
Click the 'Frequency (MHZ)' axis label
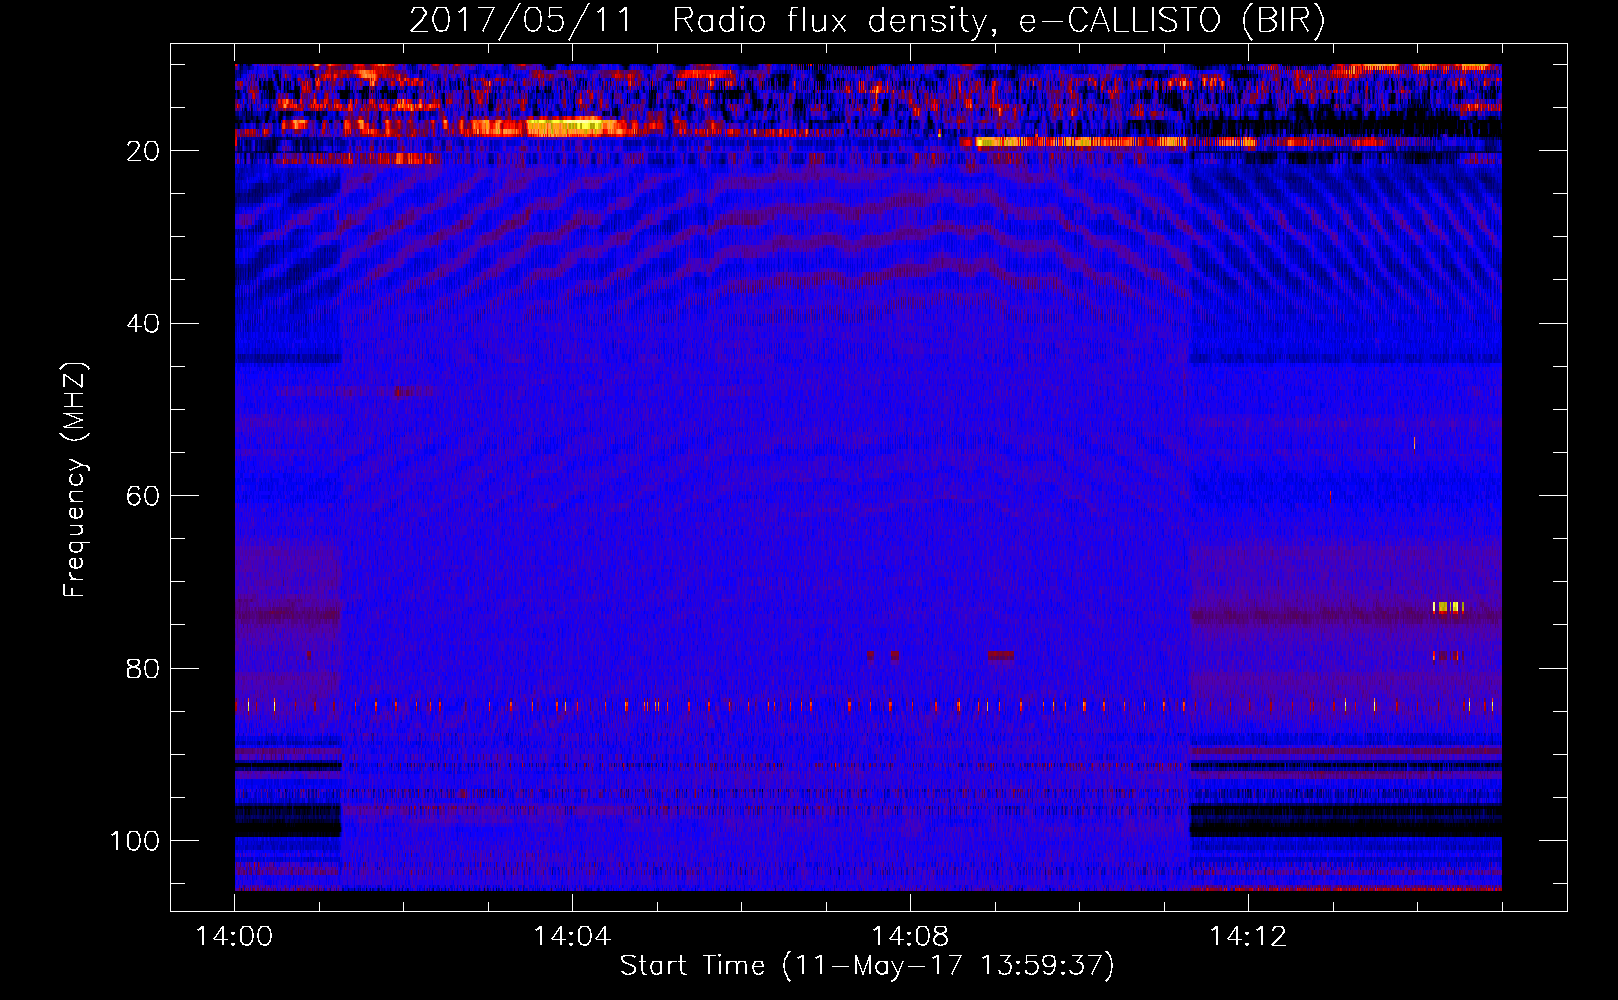75,479
